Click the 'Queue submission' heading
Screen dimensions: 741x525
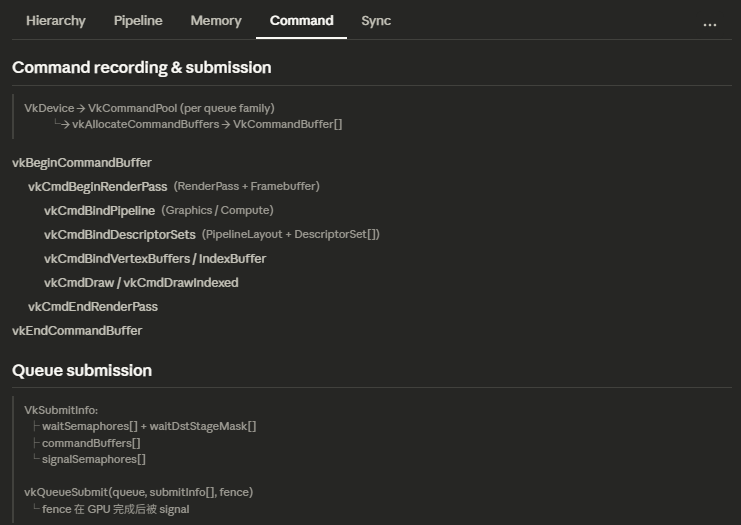click(82, 371)
